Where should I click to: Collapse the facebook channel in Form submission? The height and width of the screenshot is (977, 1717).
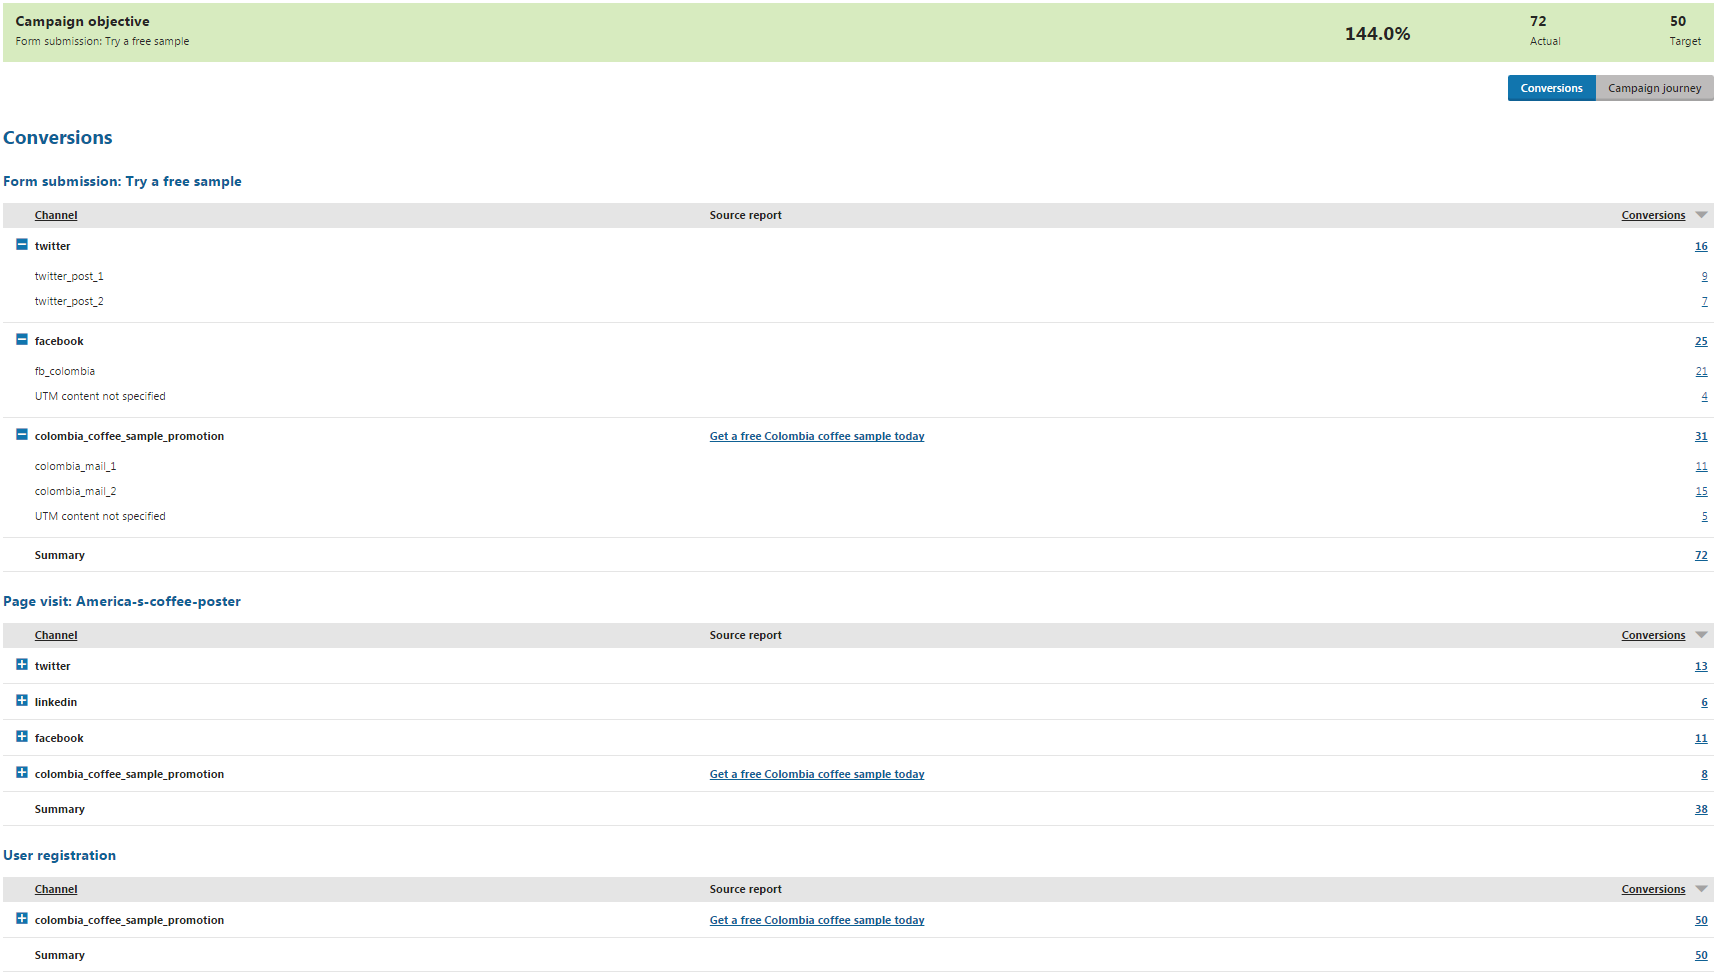[22, 340]
